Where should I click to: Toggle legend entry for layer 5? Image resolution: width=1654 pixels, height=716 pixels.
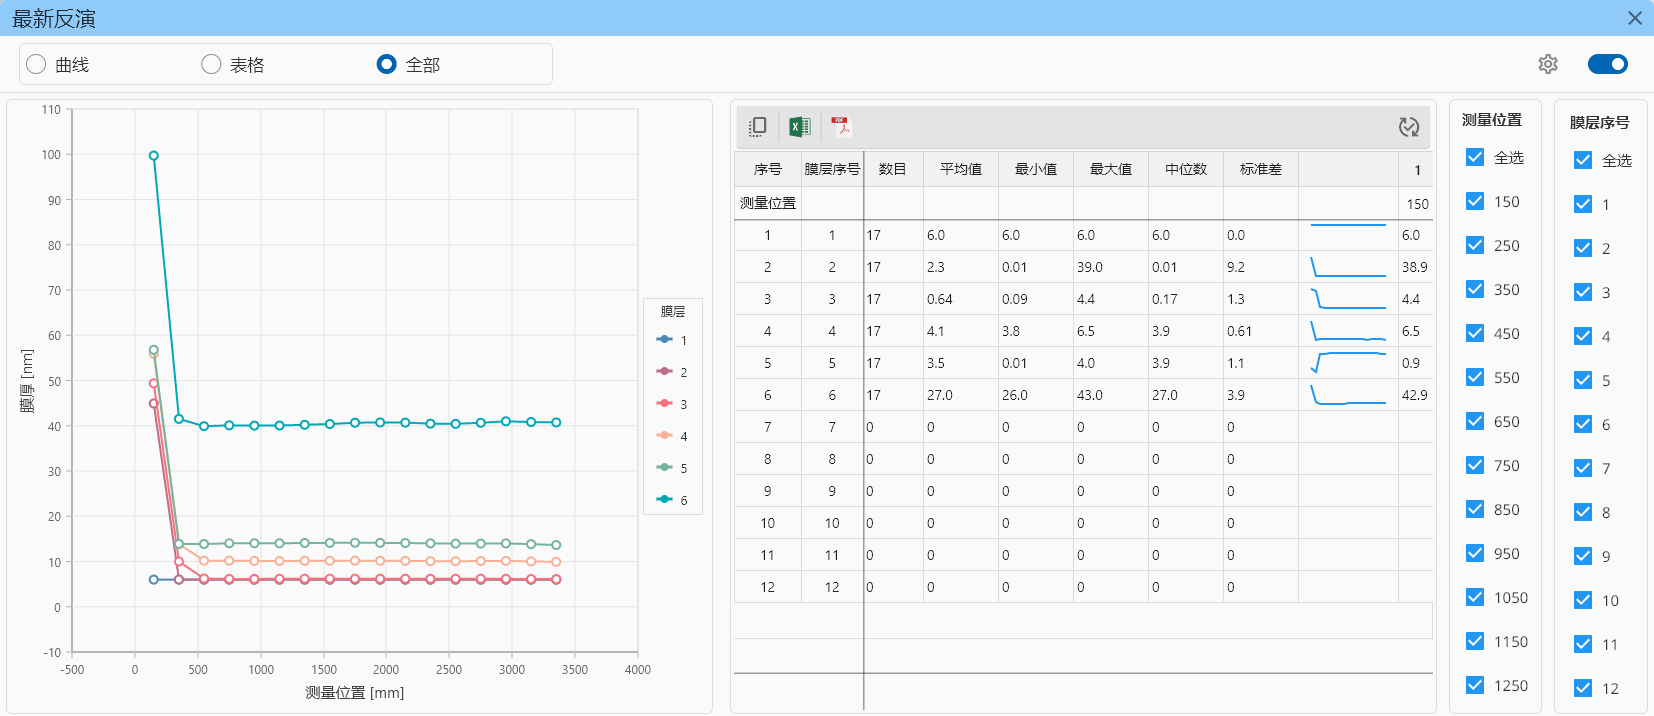(672, 468)
